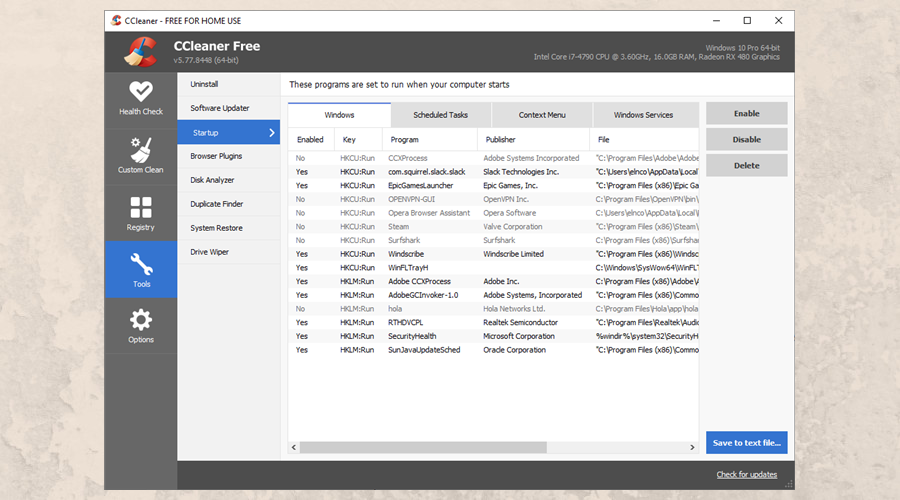Open Drive Wiper tool
This screenshot has height=500, width=900.
(228, 252)
